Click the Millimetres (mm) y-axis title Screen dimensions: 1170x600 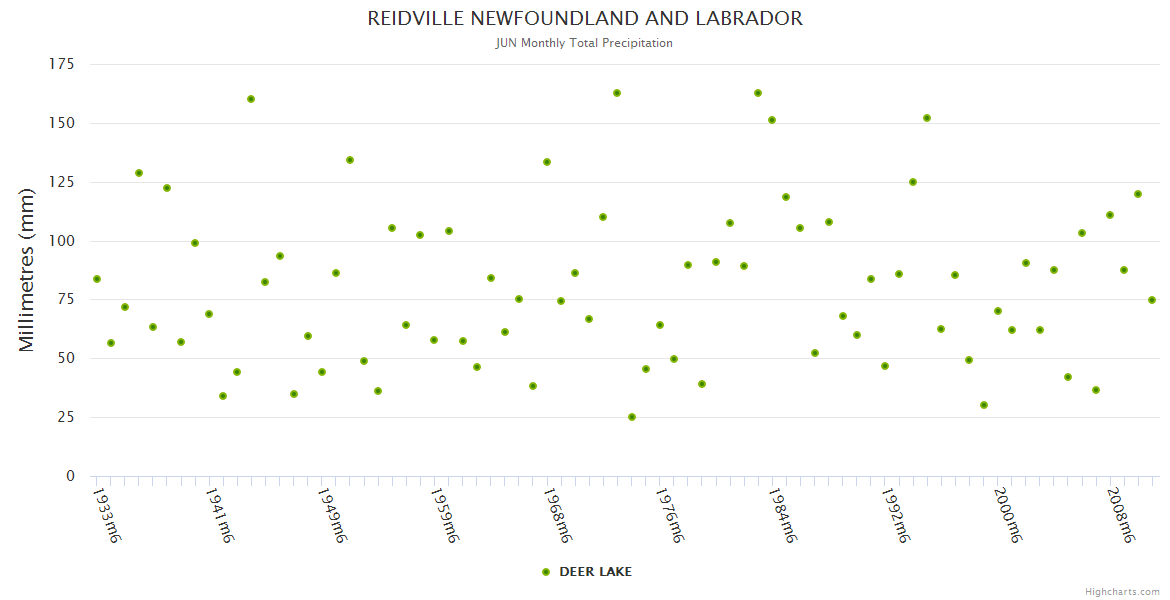(28, 270)
